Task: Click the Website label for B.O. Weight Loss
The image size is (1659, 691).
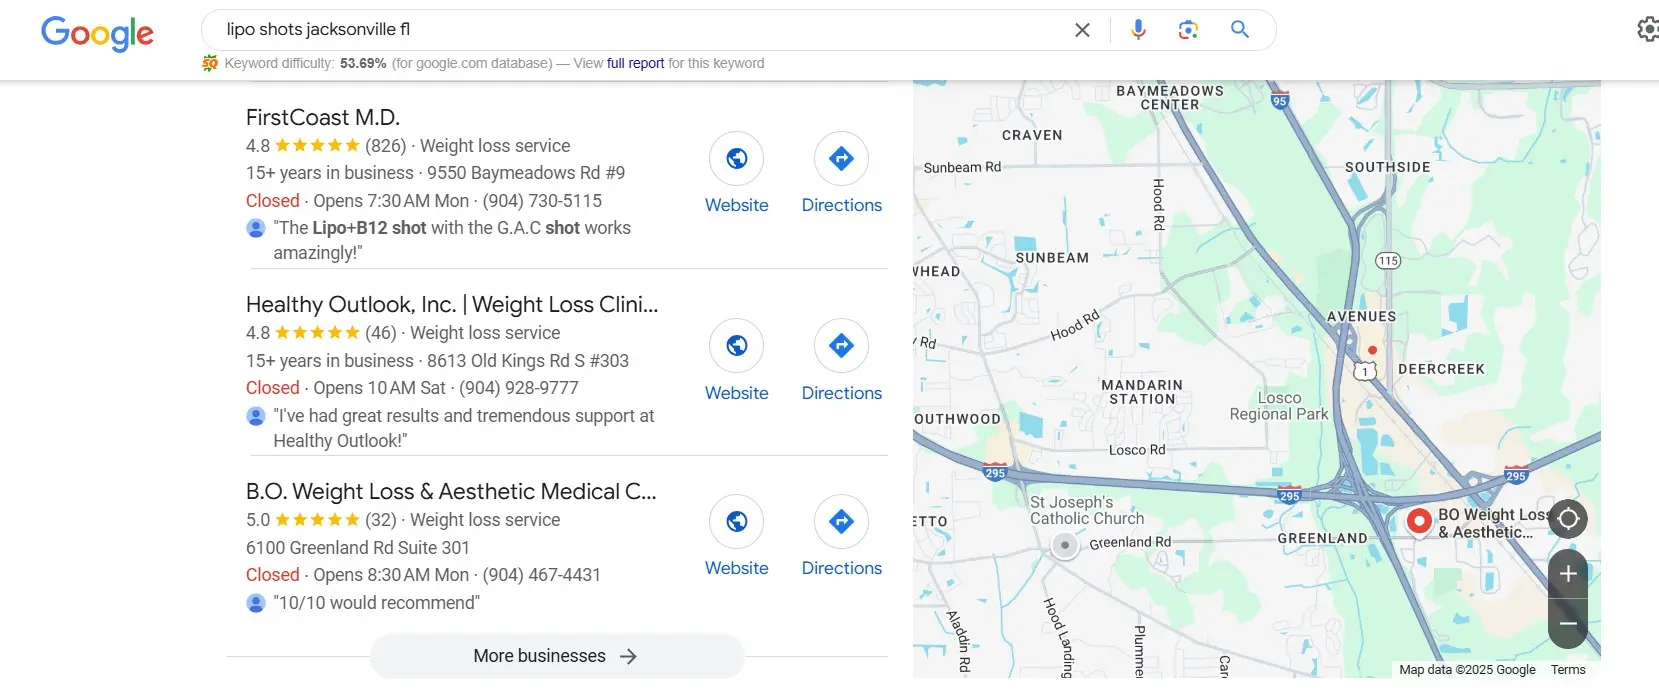Action: coord(737,568)
